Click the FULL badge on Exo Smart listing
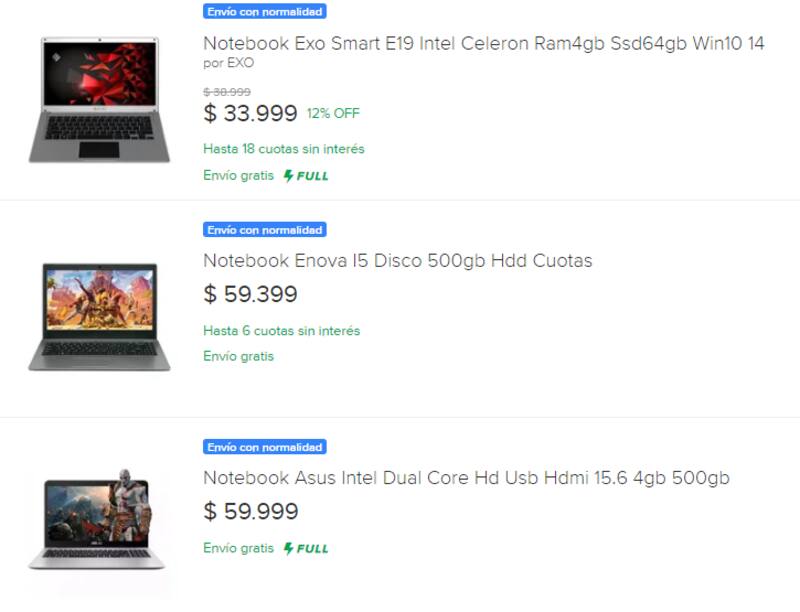The width and height of the screenshot is (800, 612). 306,176
